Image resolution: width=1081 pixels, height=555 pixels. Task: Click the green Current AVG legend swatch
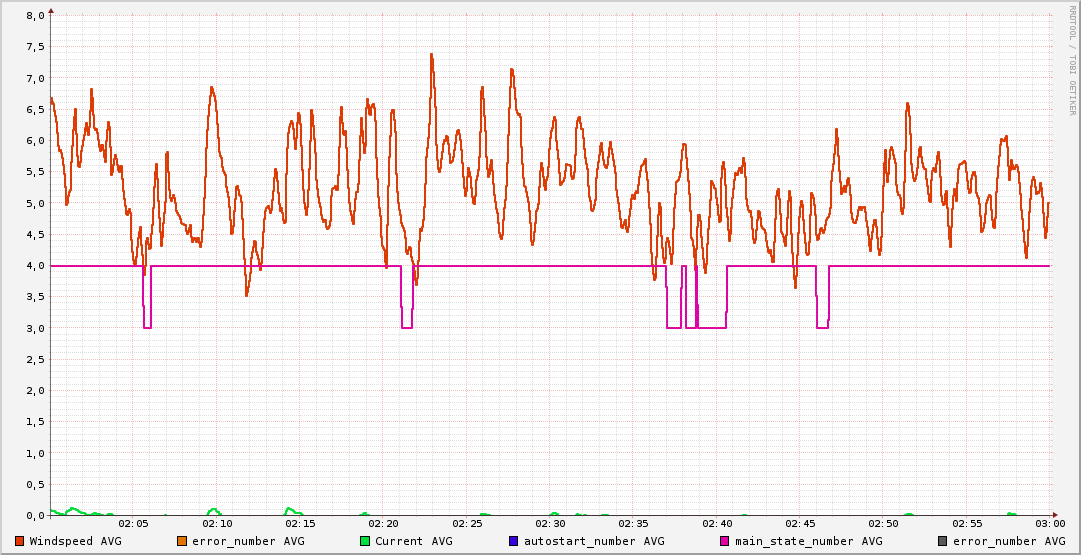tap(365, 541)
